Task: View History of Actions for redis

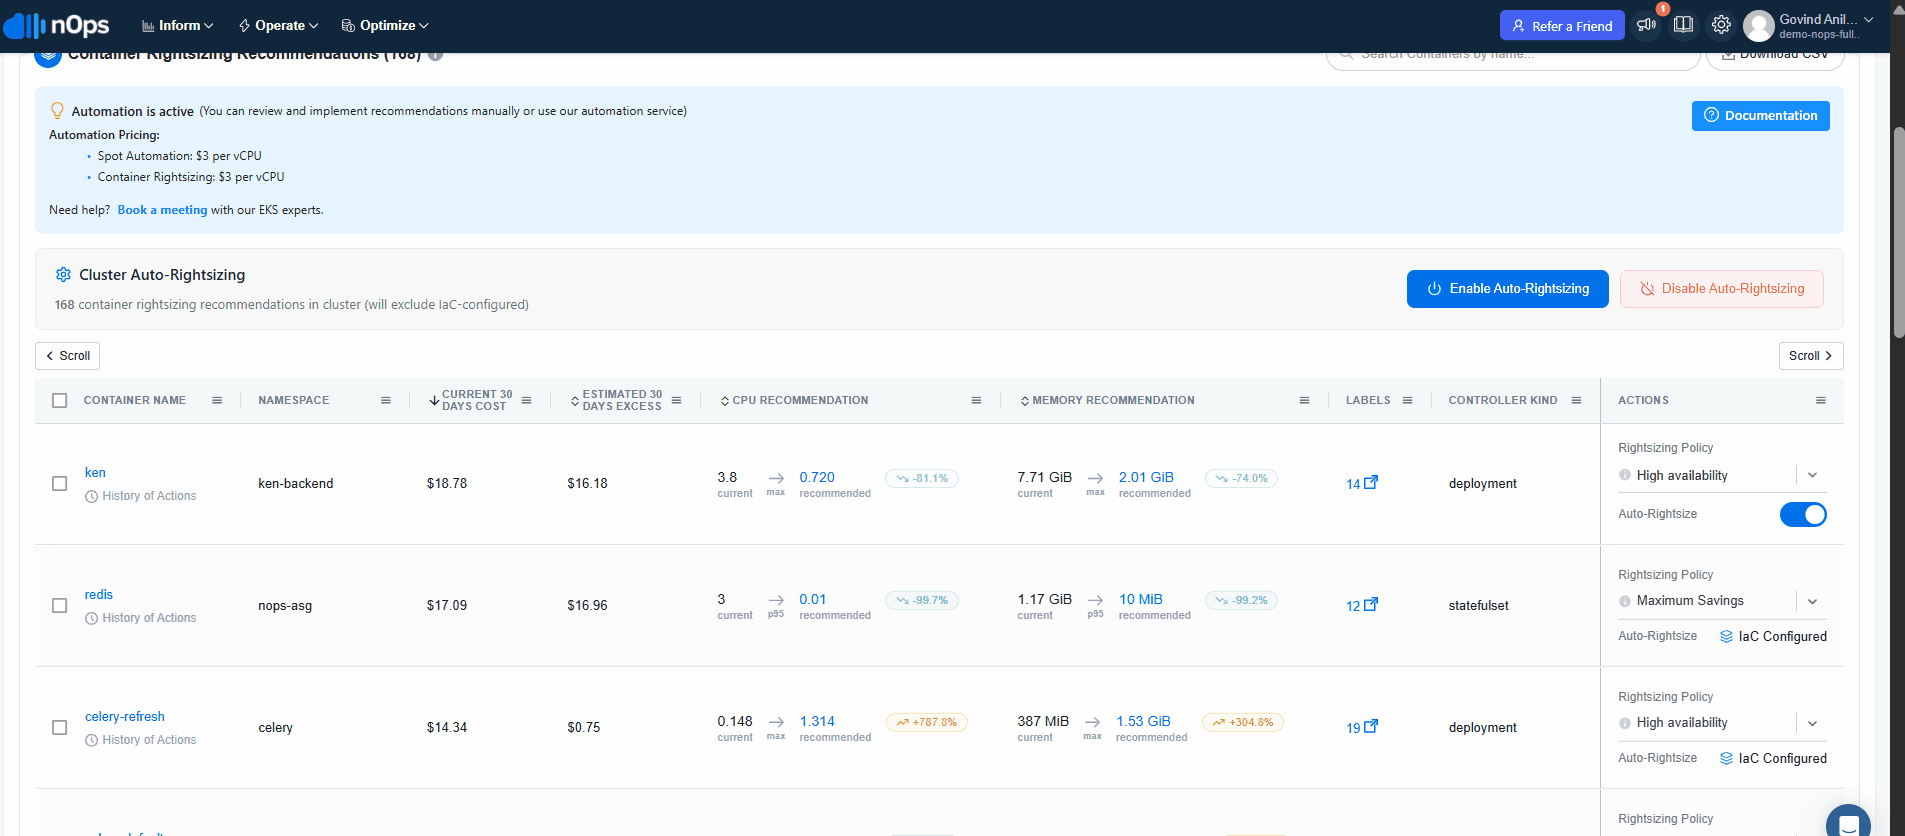Action: (141, 618)
